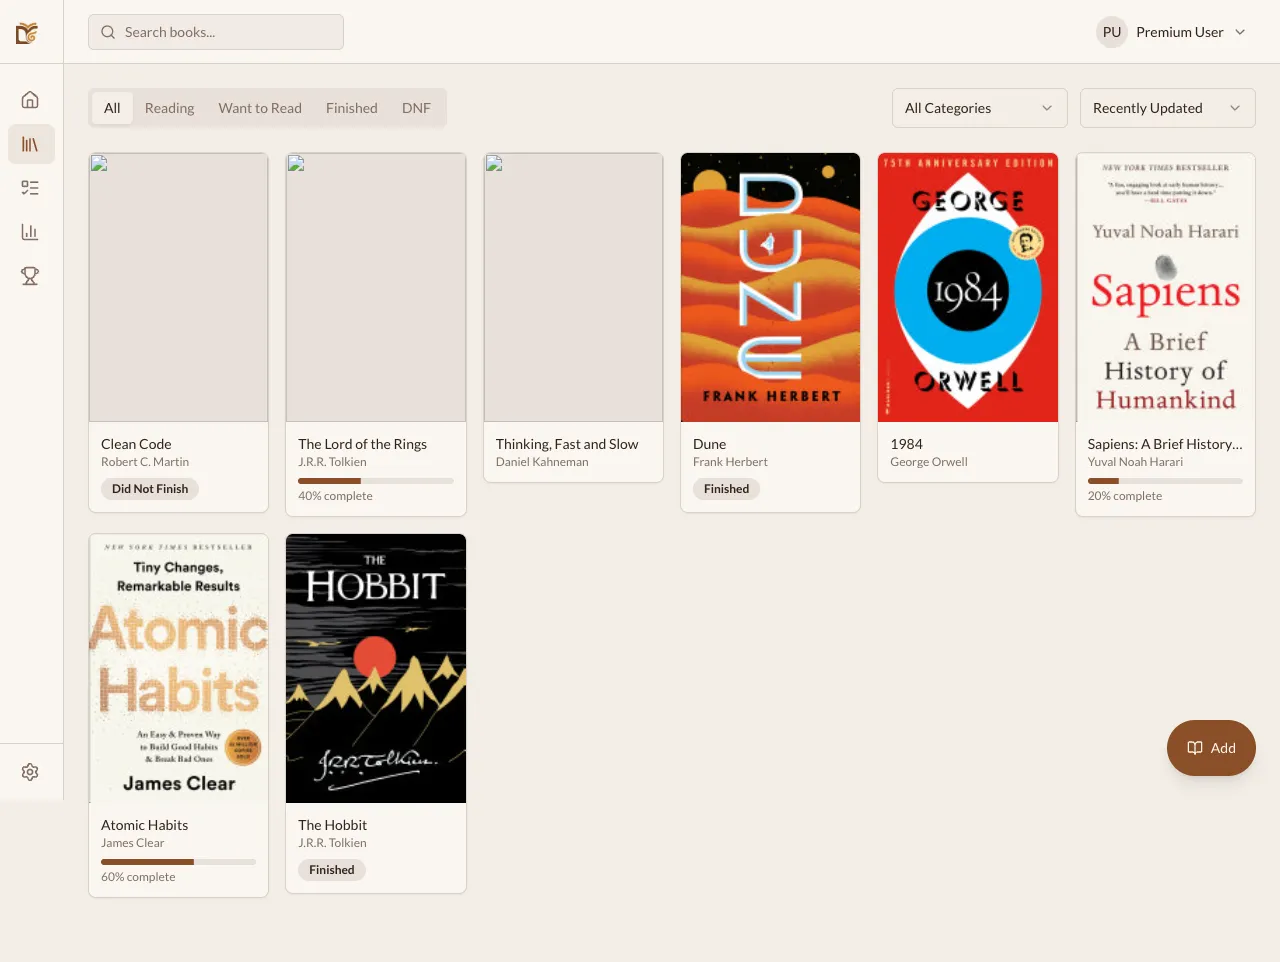Open the trophy achievements icon
This screenshot has height=962, width=1280.
click(30, 276)
